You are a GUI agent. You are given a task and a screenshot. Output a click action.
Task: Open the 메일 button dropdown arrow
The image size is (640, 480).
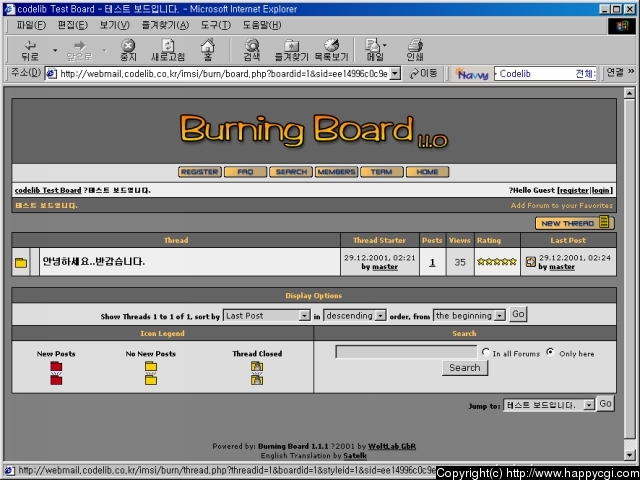click(384, 45)
